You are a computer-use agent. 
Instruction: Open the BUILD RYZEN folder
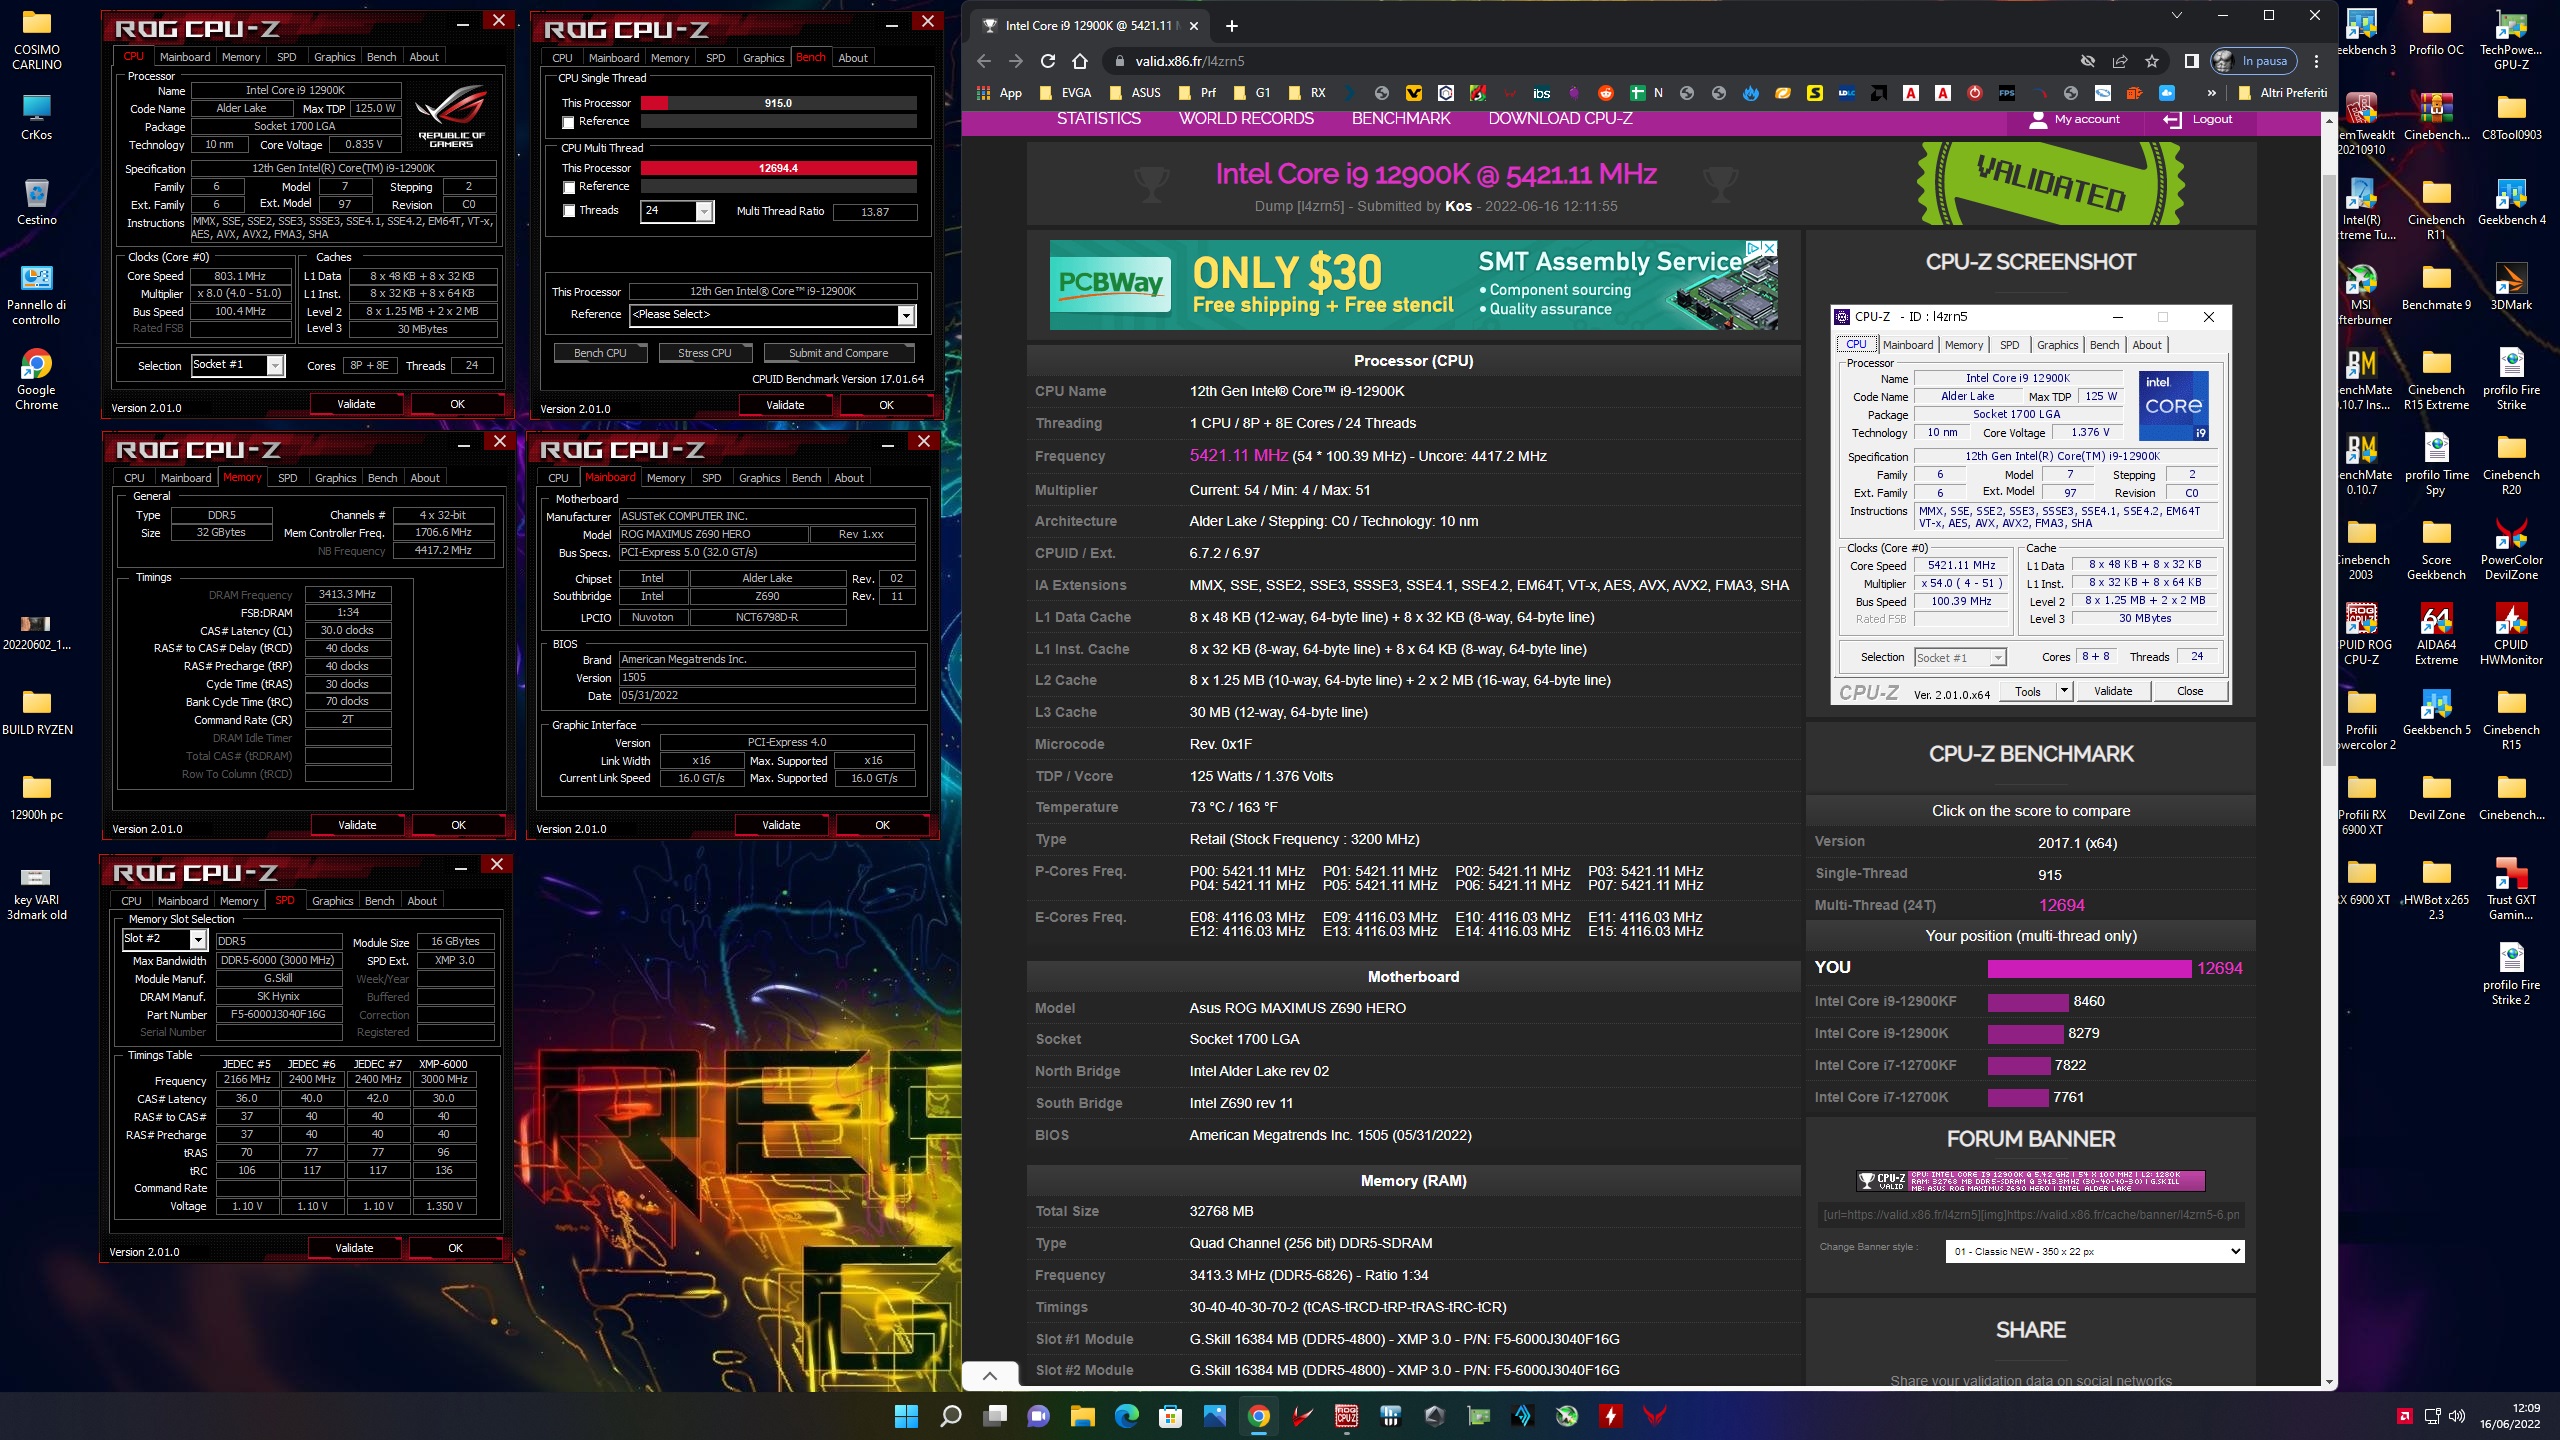(x=37, y=711)
